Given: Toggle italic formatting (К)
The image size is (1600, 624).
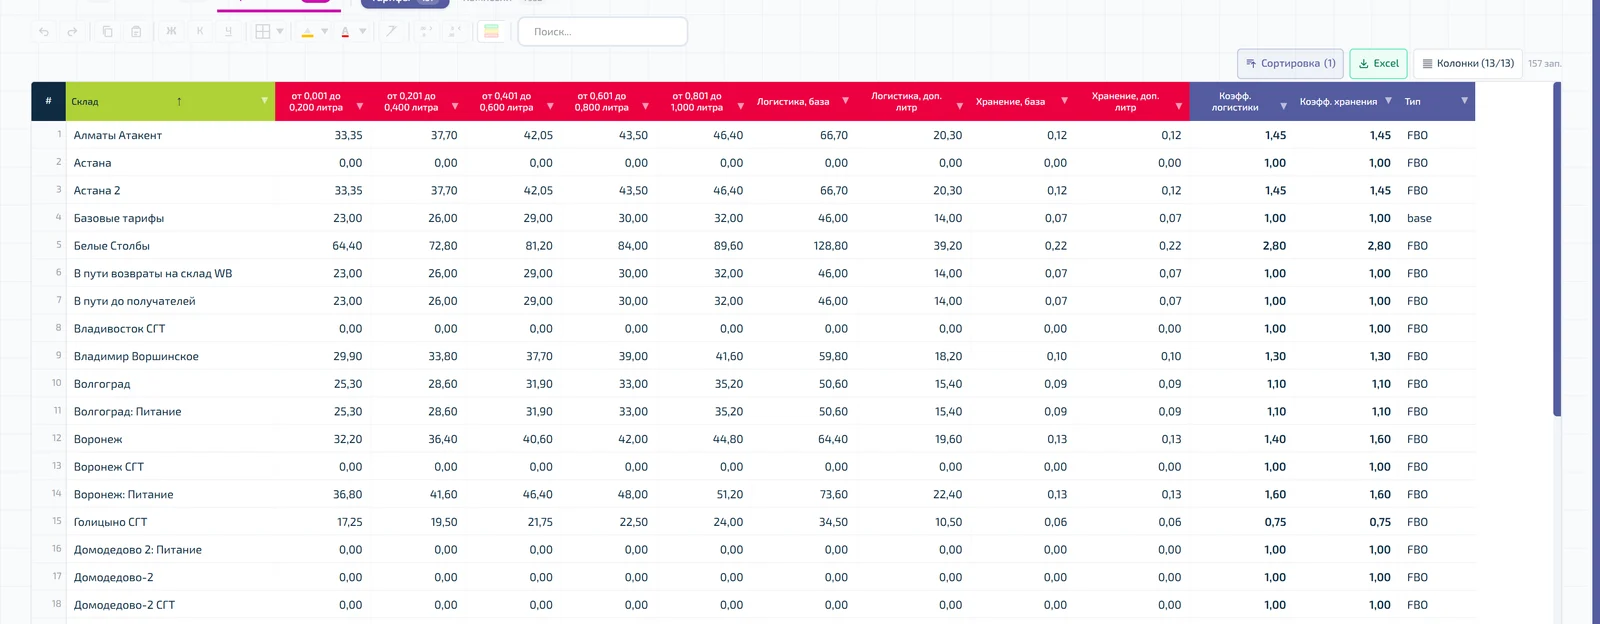Looking at the screenshot, I should pos(200,32).
